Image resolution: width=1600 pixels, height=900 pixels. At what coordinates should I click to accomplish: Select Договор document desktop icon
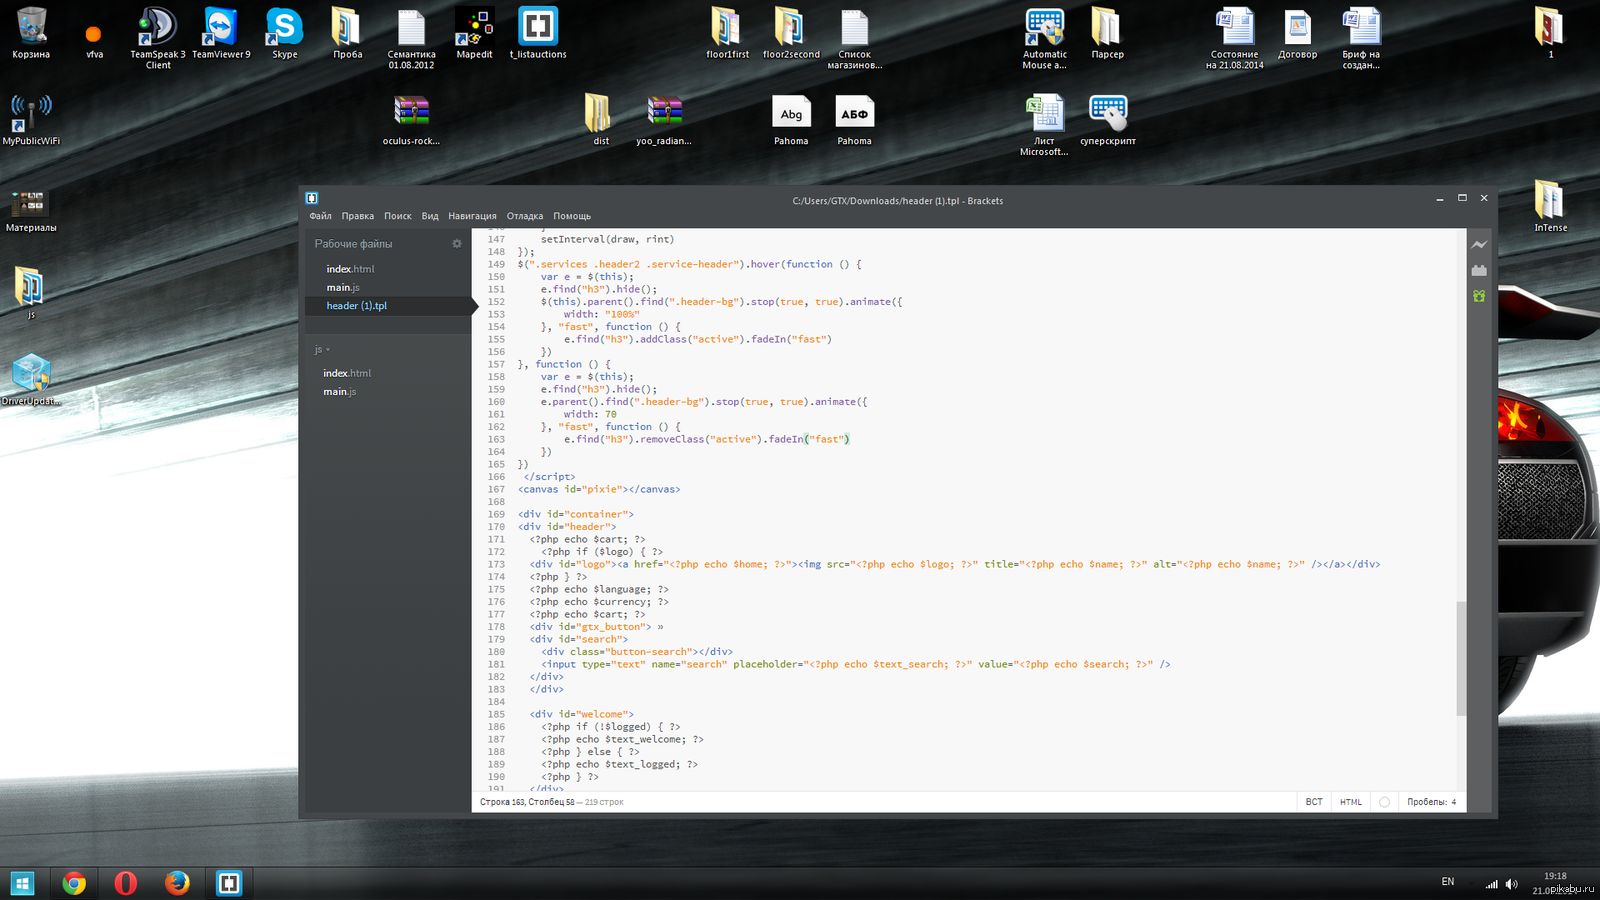1298,33
